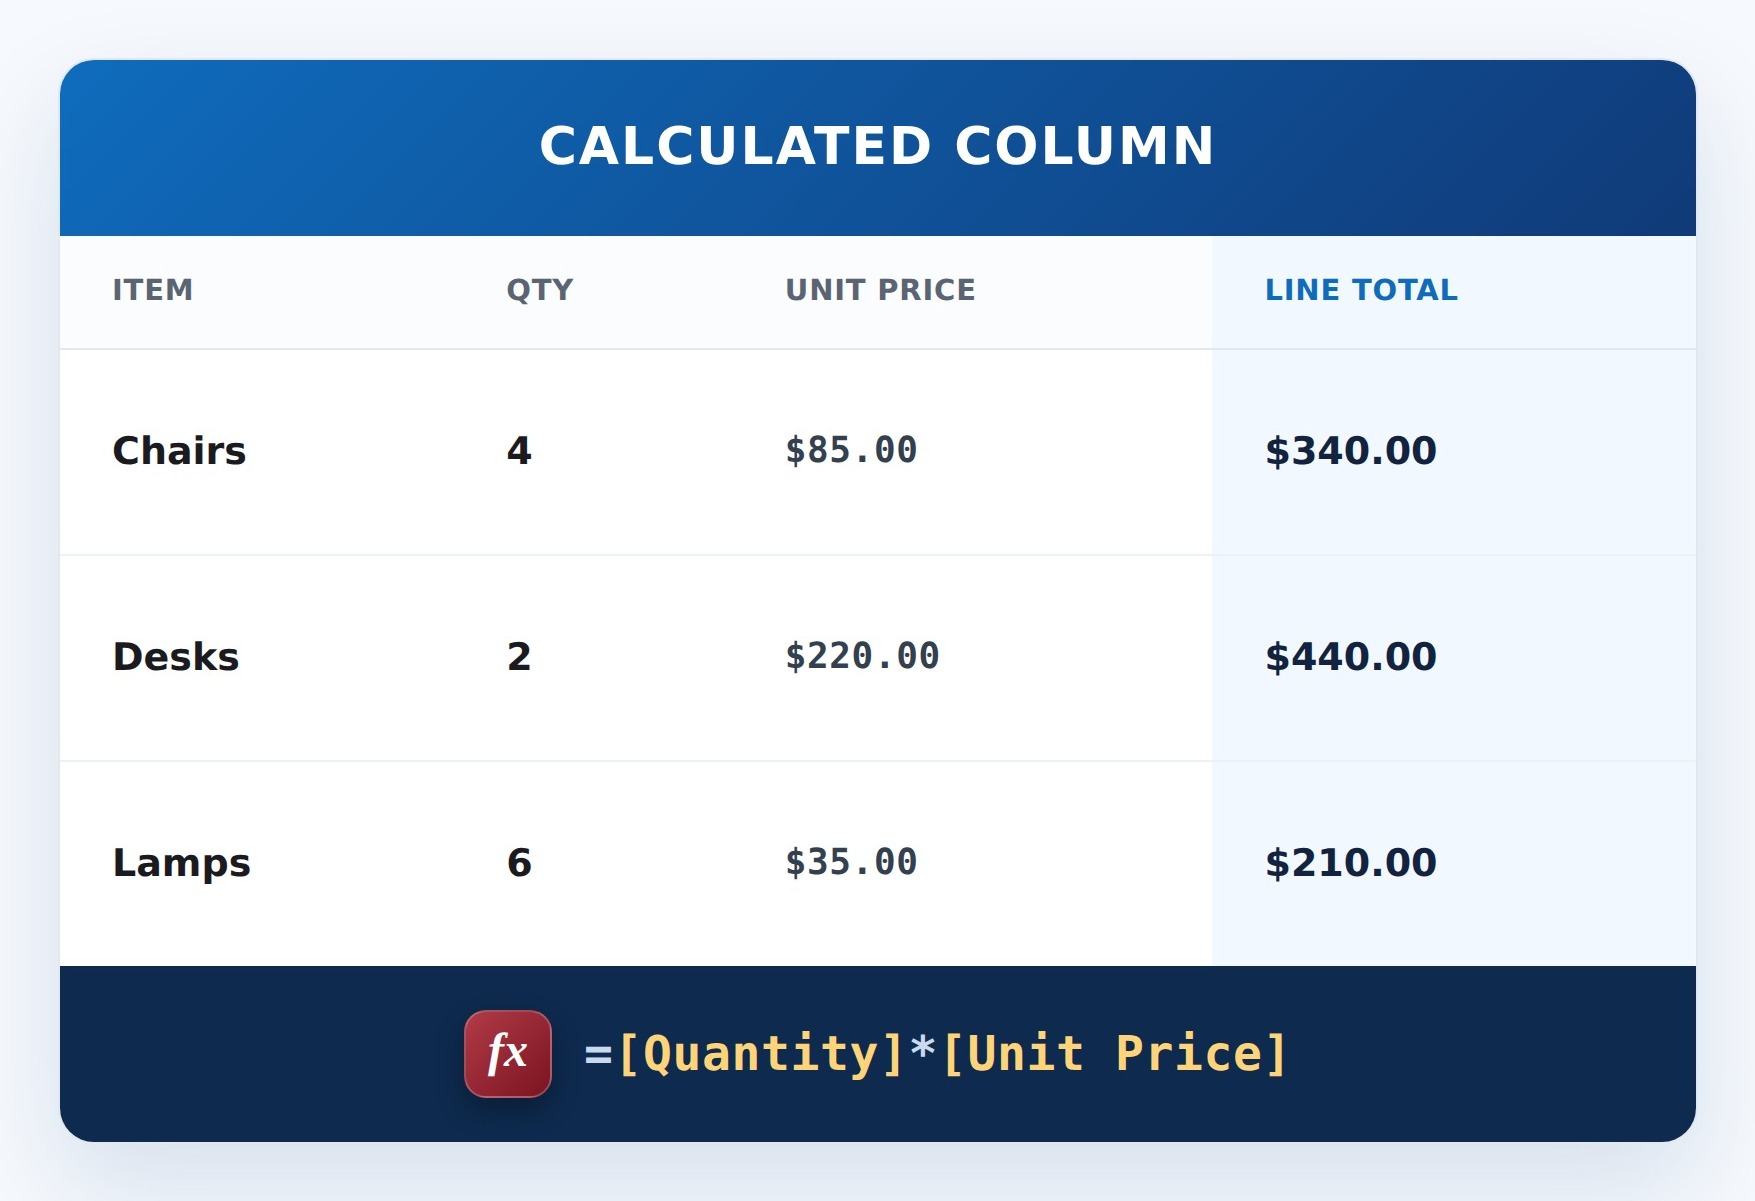This screenshot has width=1755, height=1201.
Task: Select the $440.00 line total cell
Action: (1351, 657)
